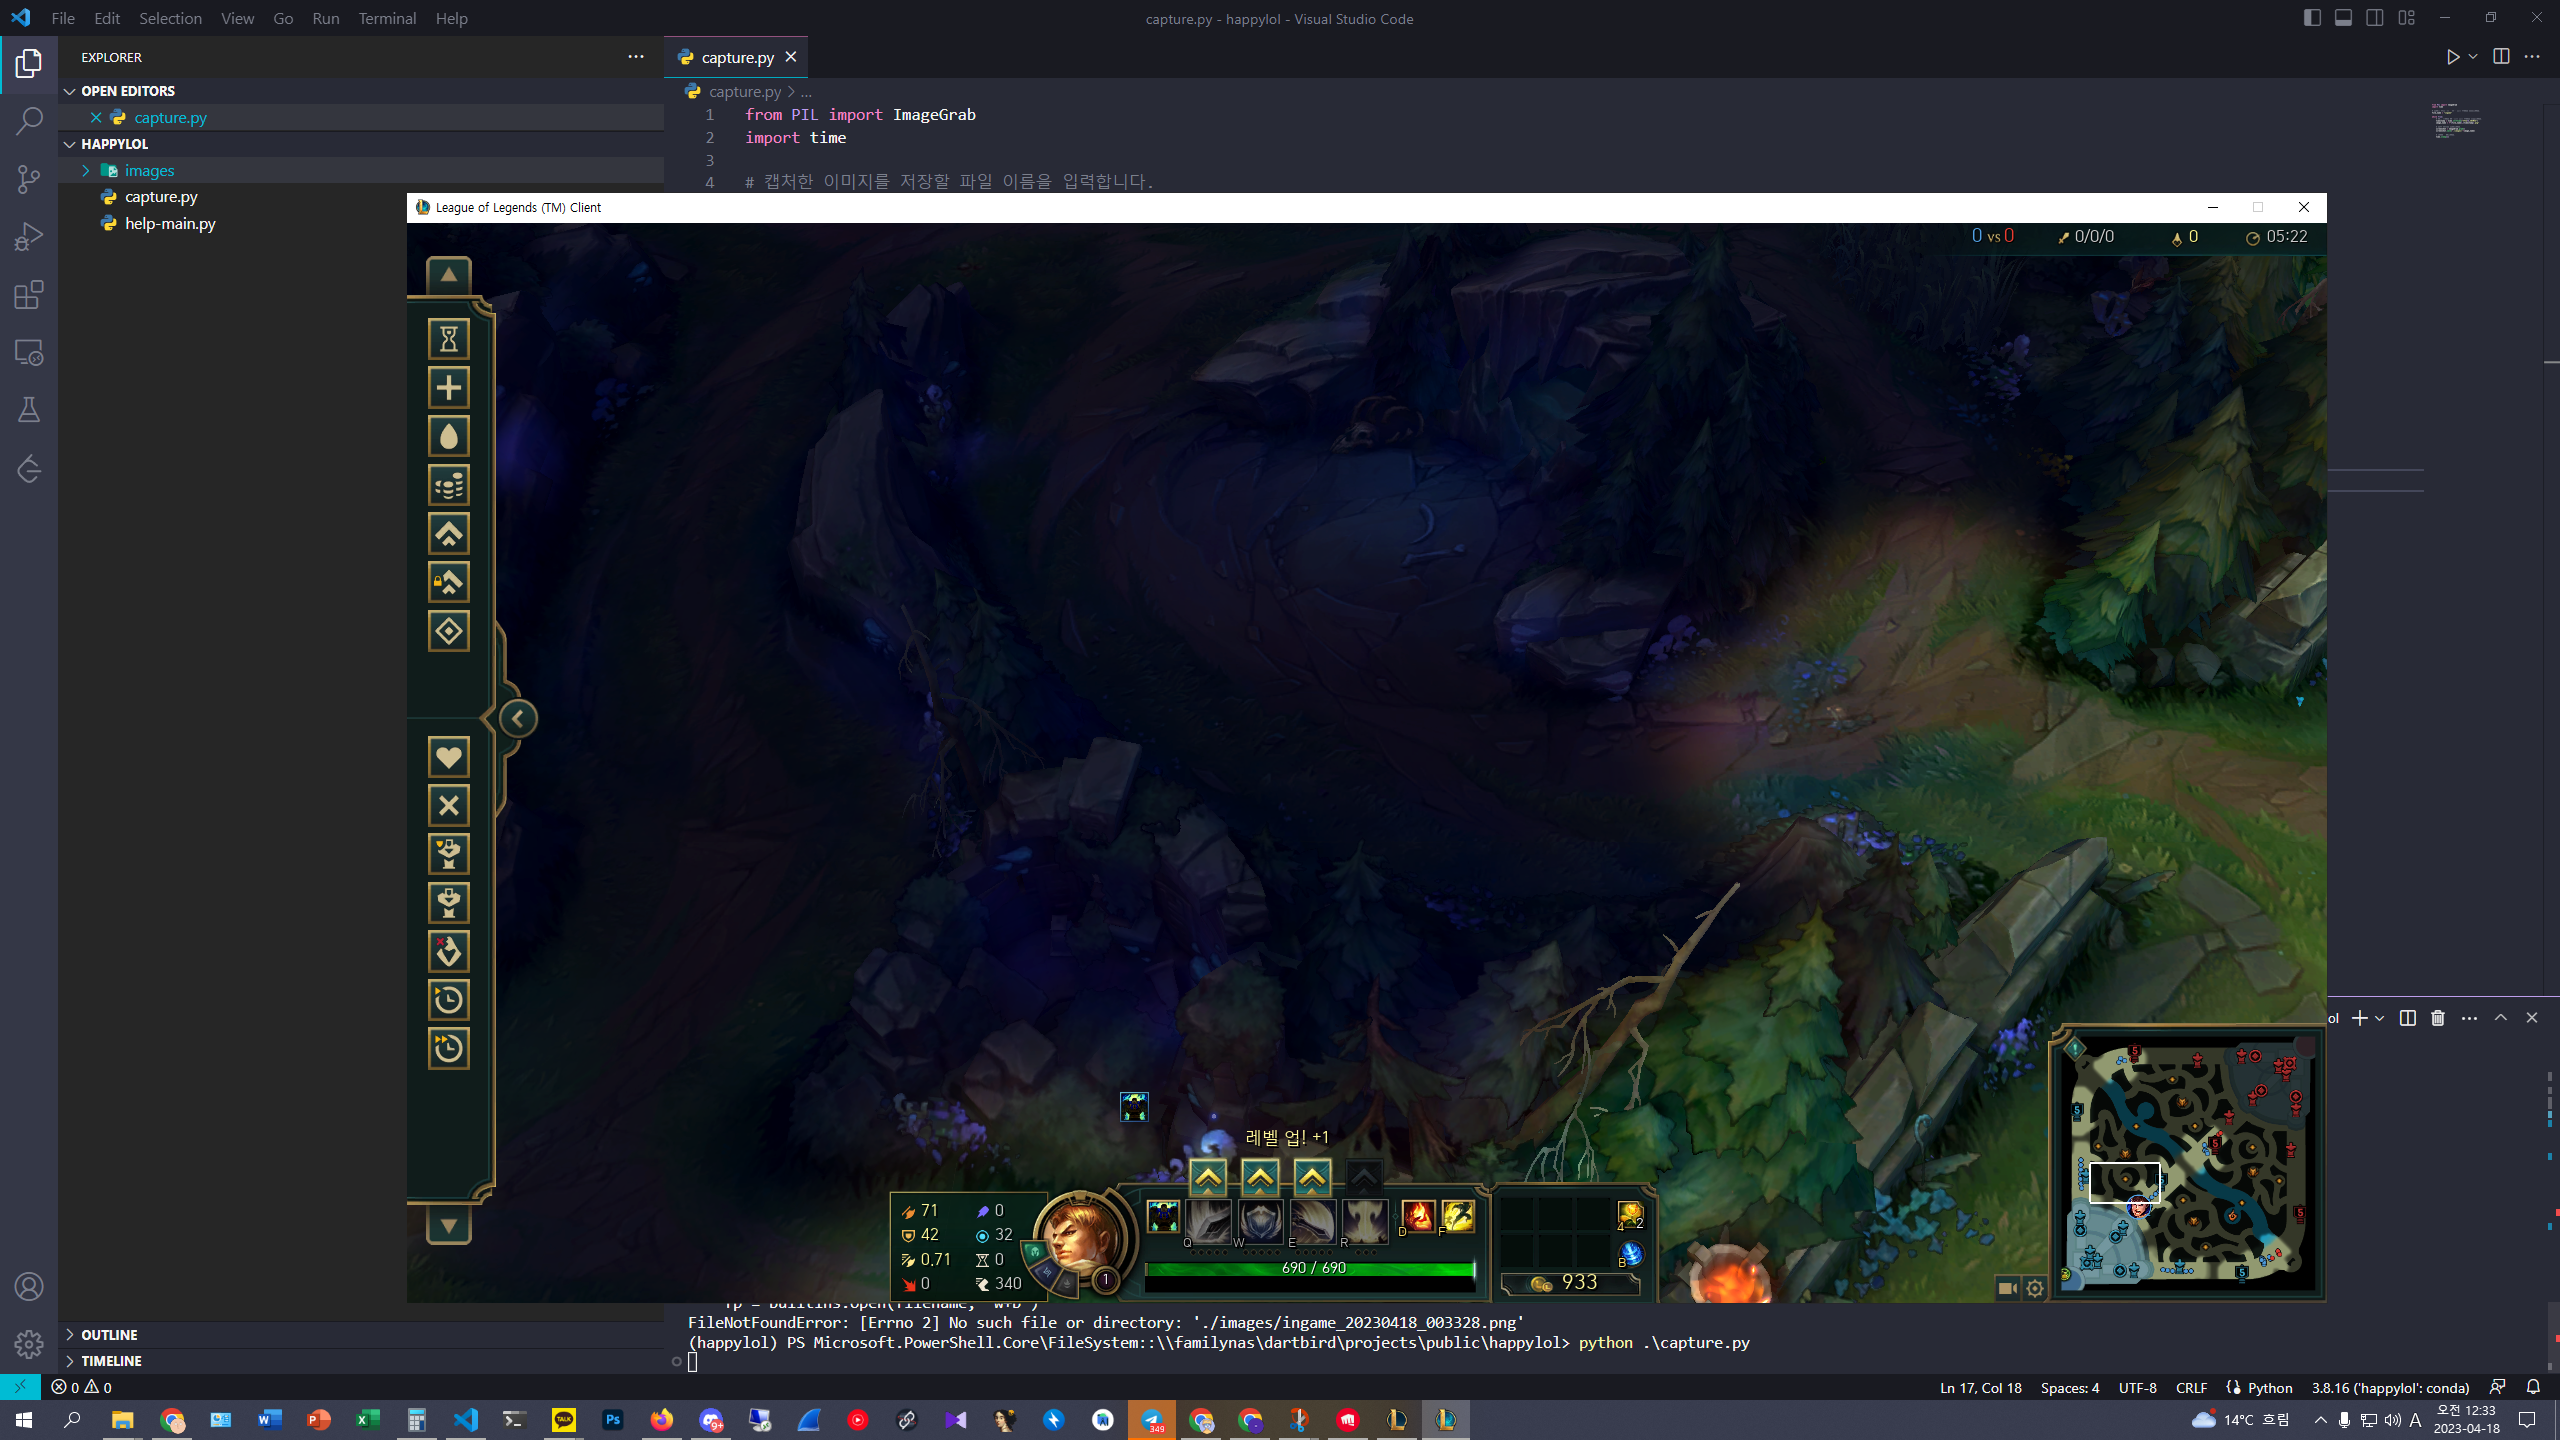Run the Python file with the play button
The width and height of the screenshot is (2560, 1440).
click(2452, 57)
